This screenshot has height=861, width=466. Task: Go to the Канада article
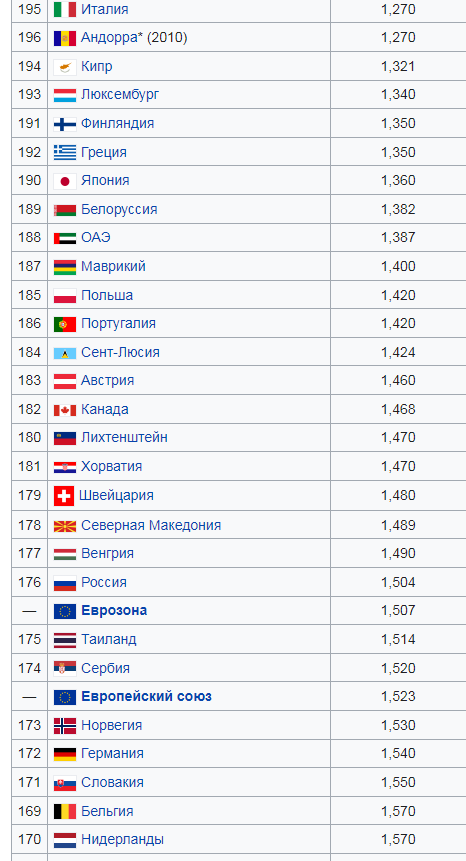pyautogui.click(x=105, y=410)
